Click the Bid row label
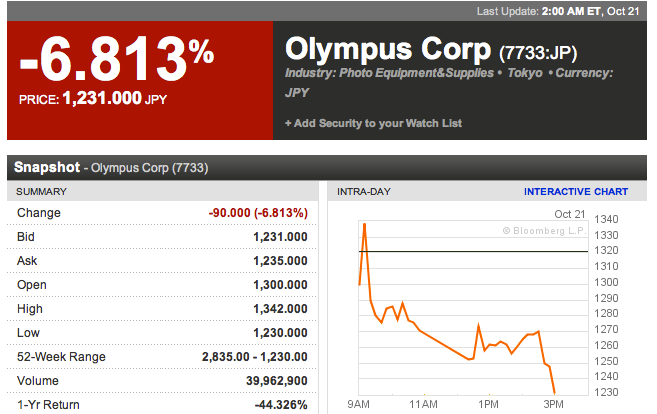The image size is (657, 414). tap(26, 237)
